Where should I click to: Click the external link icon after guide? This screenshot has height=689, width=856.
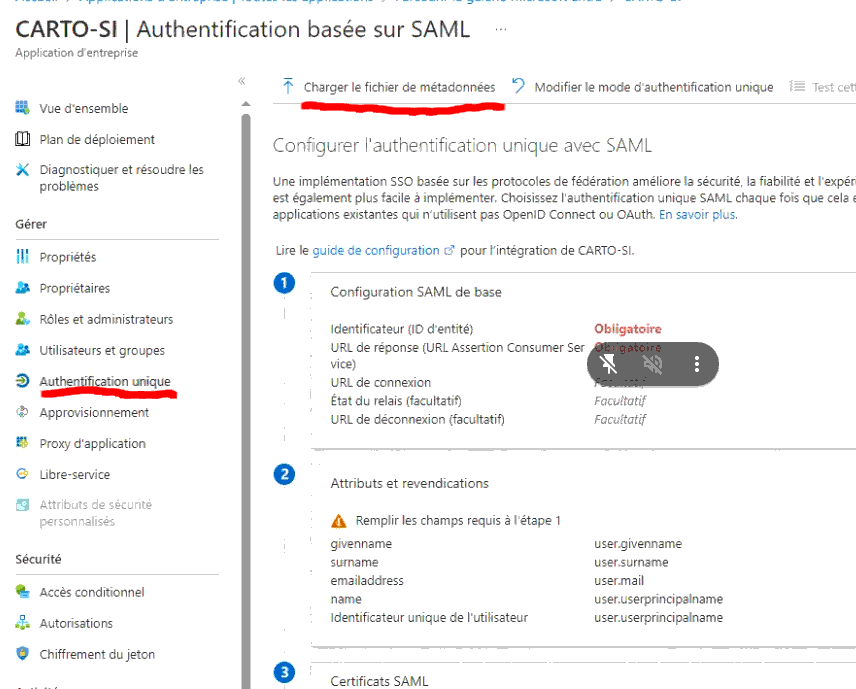(449, 250)
